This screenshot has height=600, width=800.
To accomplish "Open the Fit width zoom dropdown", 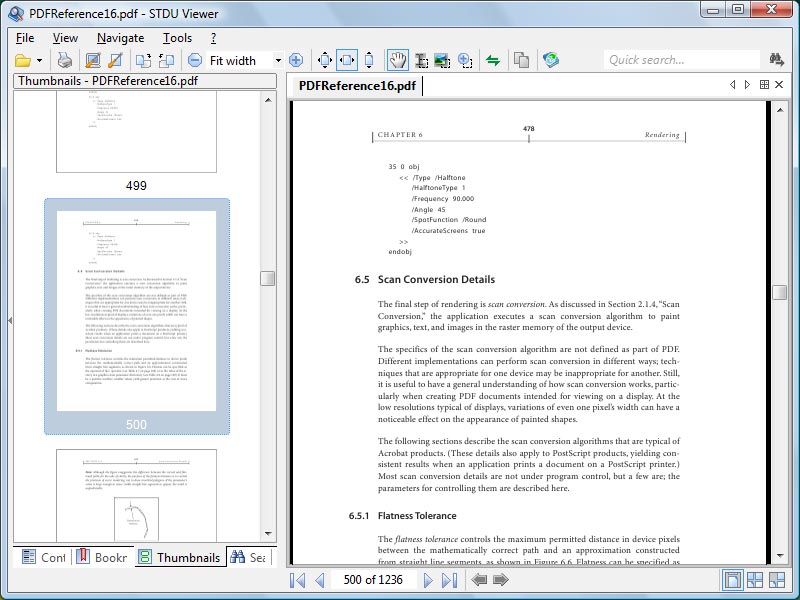I will click(x=277, y=60).
